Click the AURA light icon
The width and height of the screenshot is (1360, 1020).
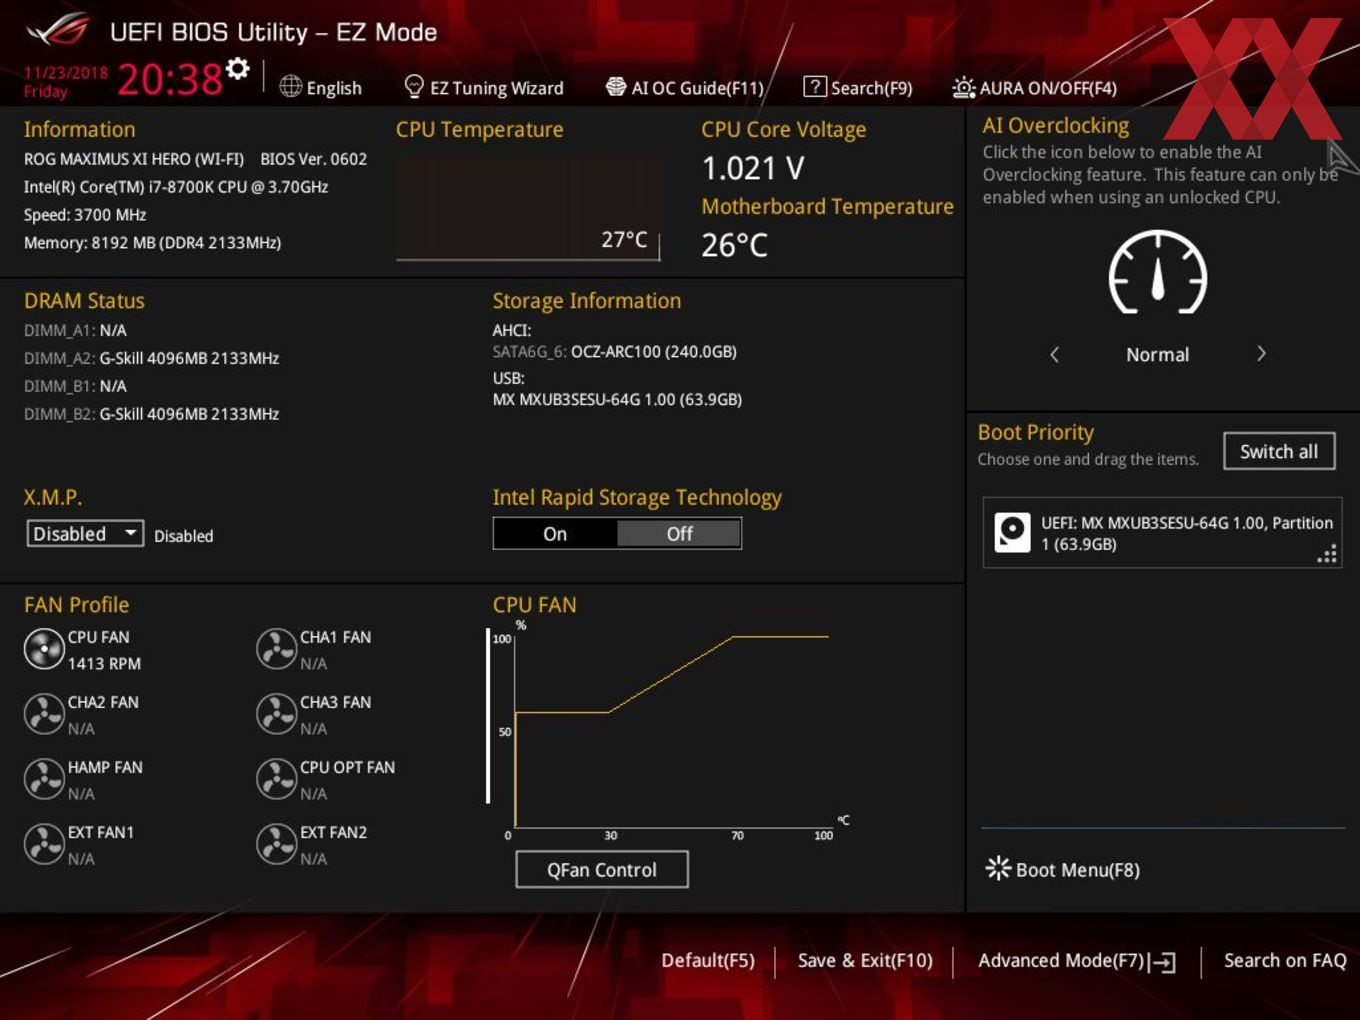[x=964, y=87]
